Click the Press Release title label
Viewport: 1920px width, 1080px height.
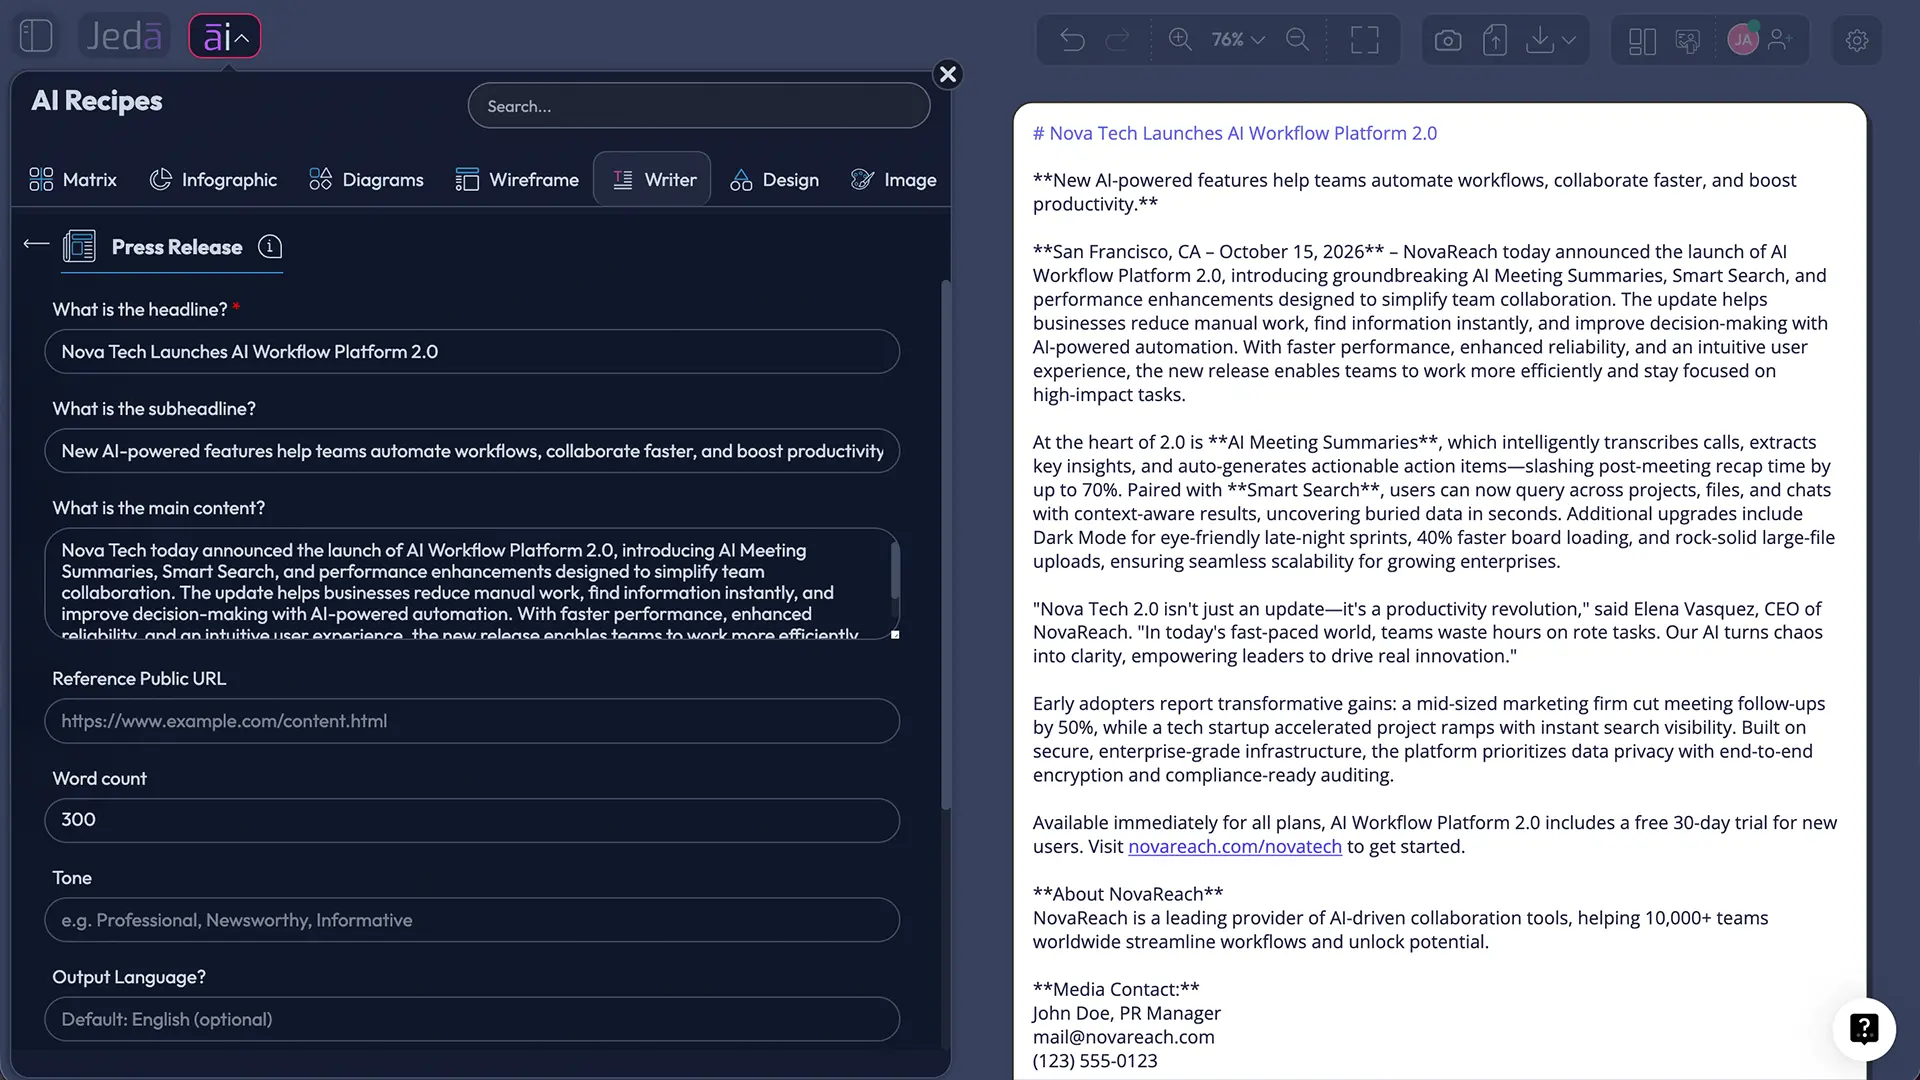[x=177, y=247]
